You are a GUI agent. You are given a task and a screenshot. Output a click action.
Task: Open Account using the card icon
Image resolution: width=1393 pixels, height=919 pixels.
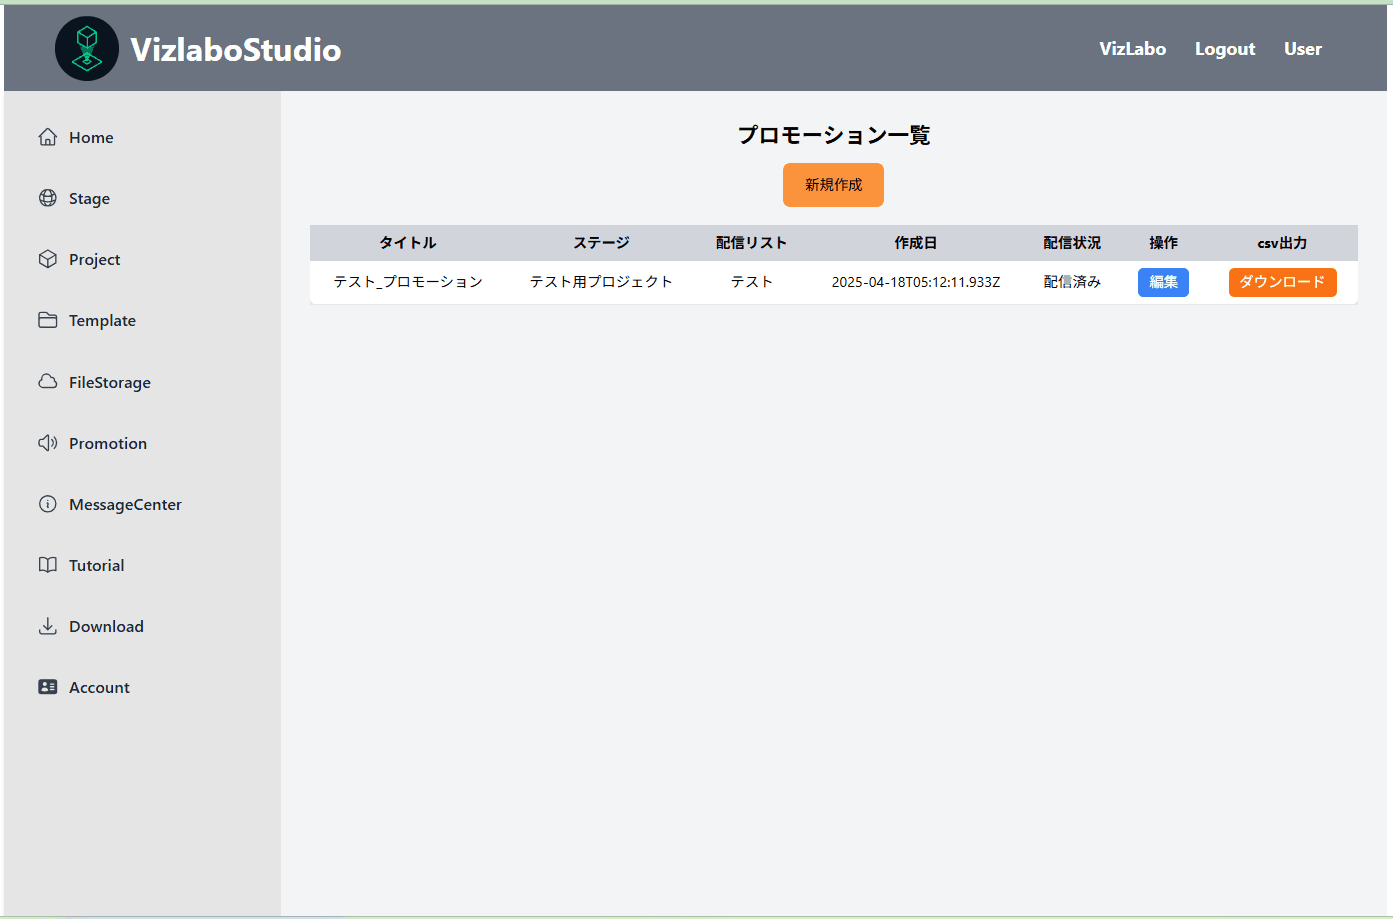[x=47, y=686]
